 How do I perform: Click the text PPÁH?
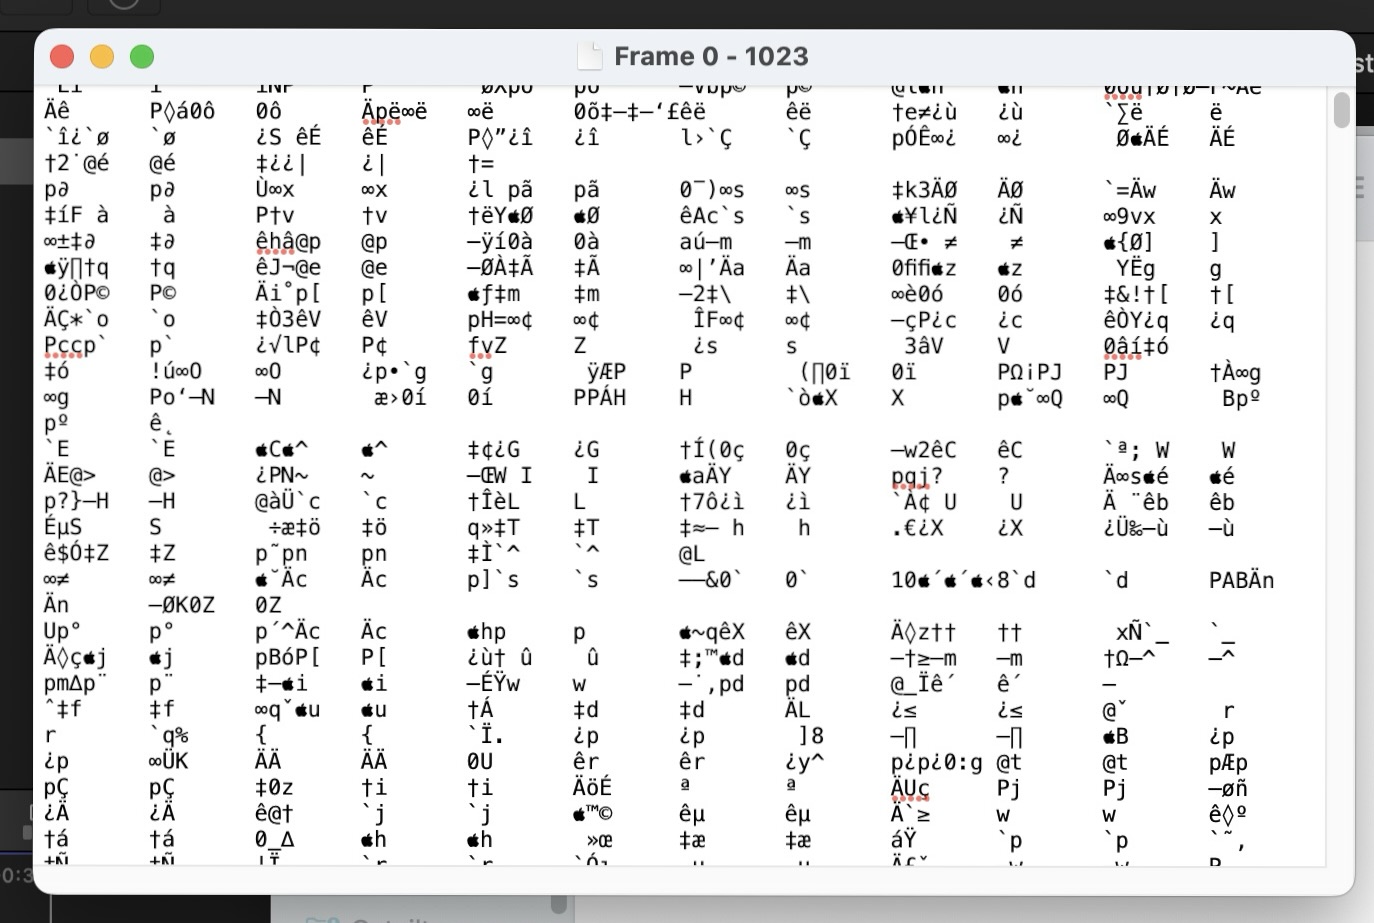tap(600, 398)
